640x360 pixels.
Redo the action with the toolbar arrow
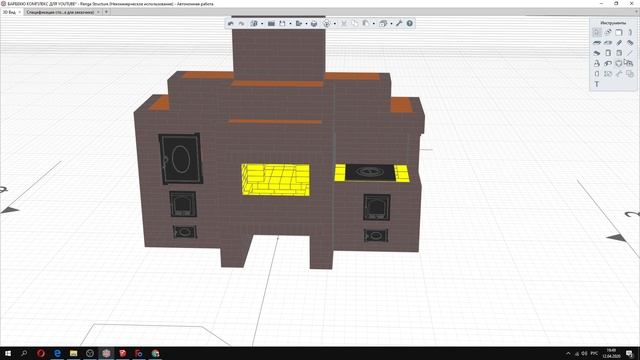pos(241,24)
